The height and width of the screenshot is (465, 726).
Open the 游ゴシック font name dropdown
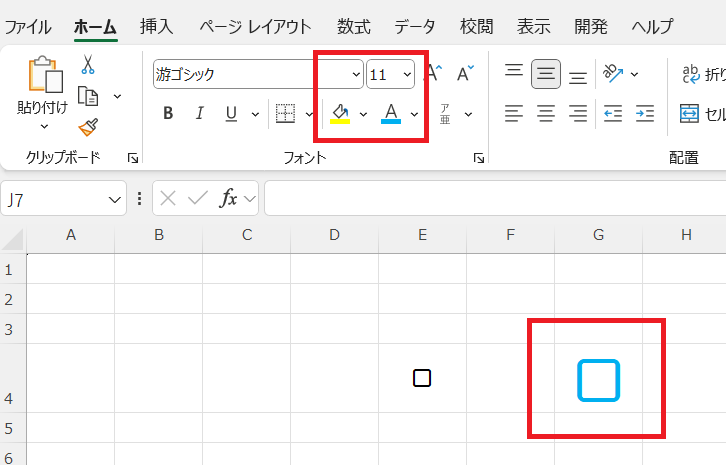coord(356,74)
